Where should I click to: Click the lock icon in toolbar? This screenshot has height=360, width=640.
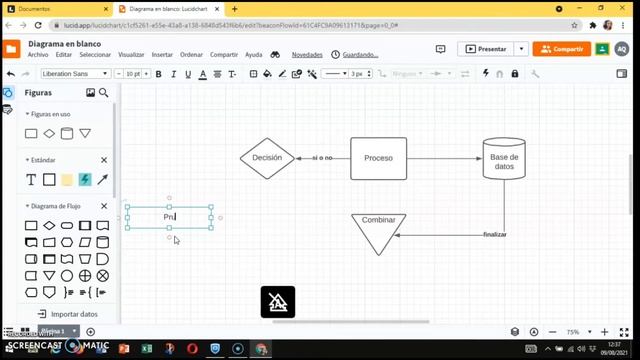click(515, 73)
